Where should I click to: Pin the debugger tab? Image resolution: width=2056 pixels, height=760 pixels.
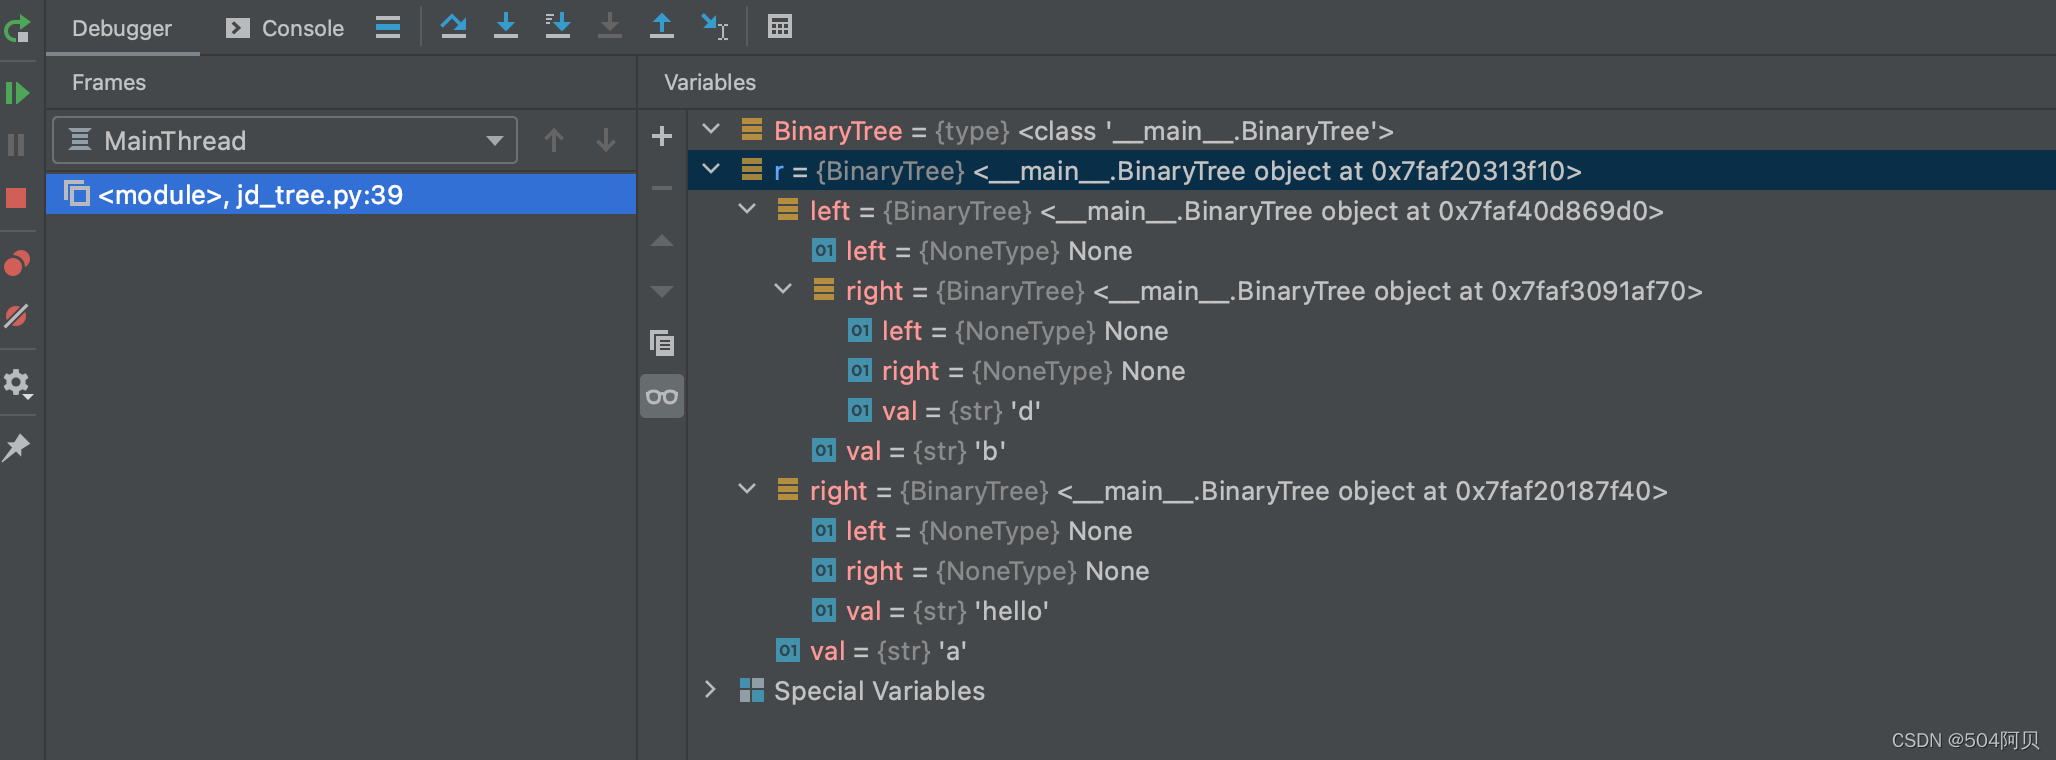click(x=17, y=447)
